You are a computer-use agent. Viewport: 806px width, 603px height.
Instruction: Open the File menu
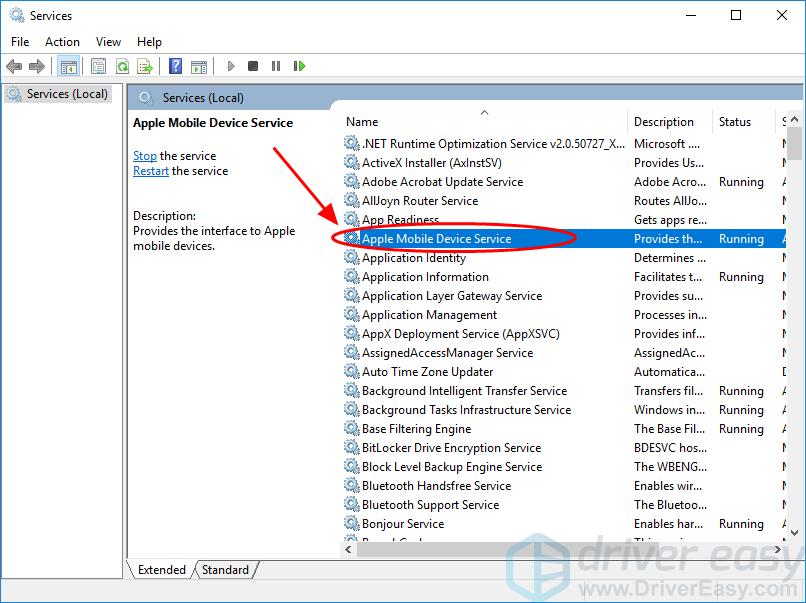[x=20, y=42]
